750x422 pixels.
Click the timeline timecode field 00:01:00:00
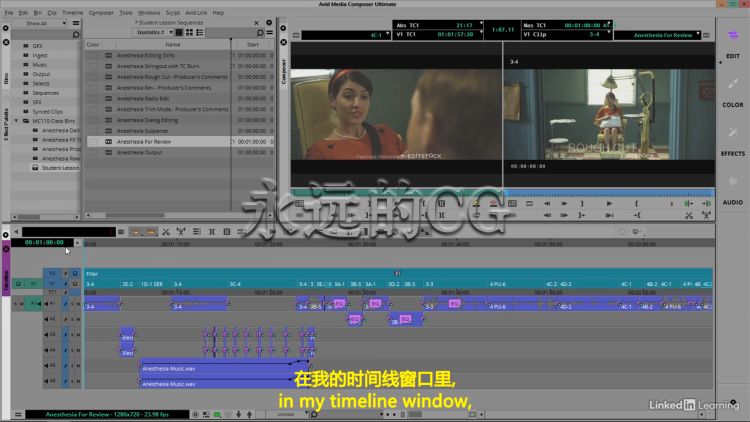pyautogui.click(x=44, y=243)
